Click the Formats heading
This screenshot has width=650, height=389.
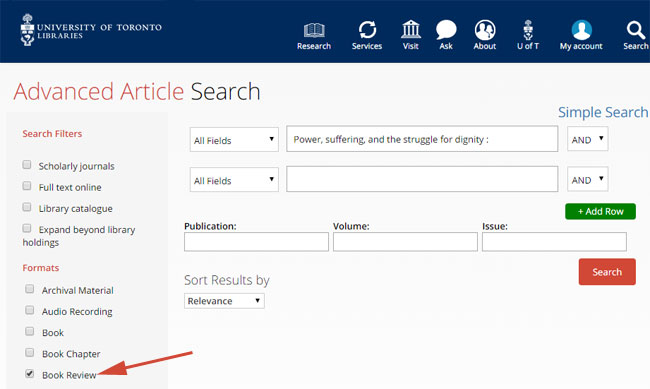[41, 267]
